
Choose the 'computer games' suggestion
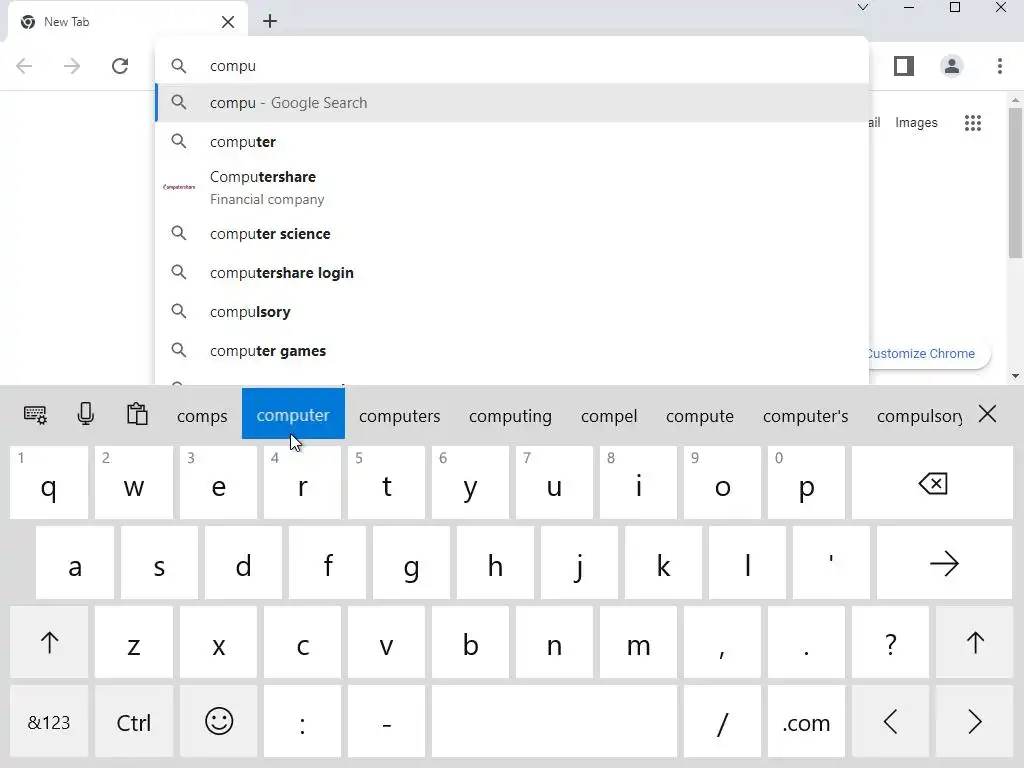pos(513,351)
